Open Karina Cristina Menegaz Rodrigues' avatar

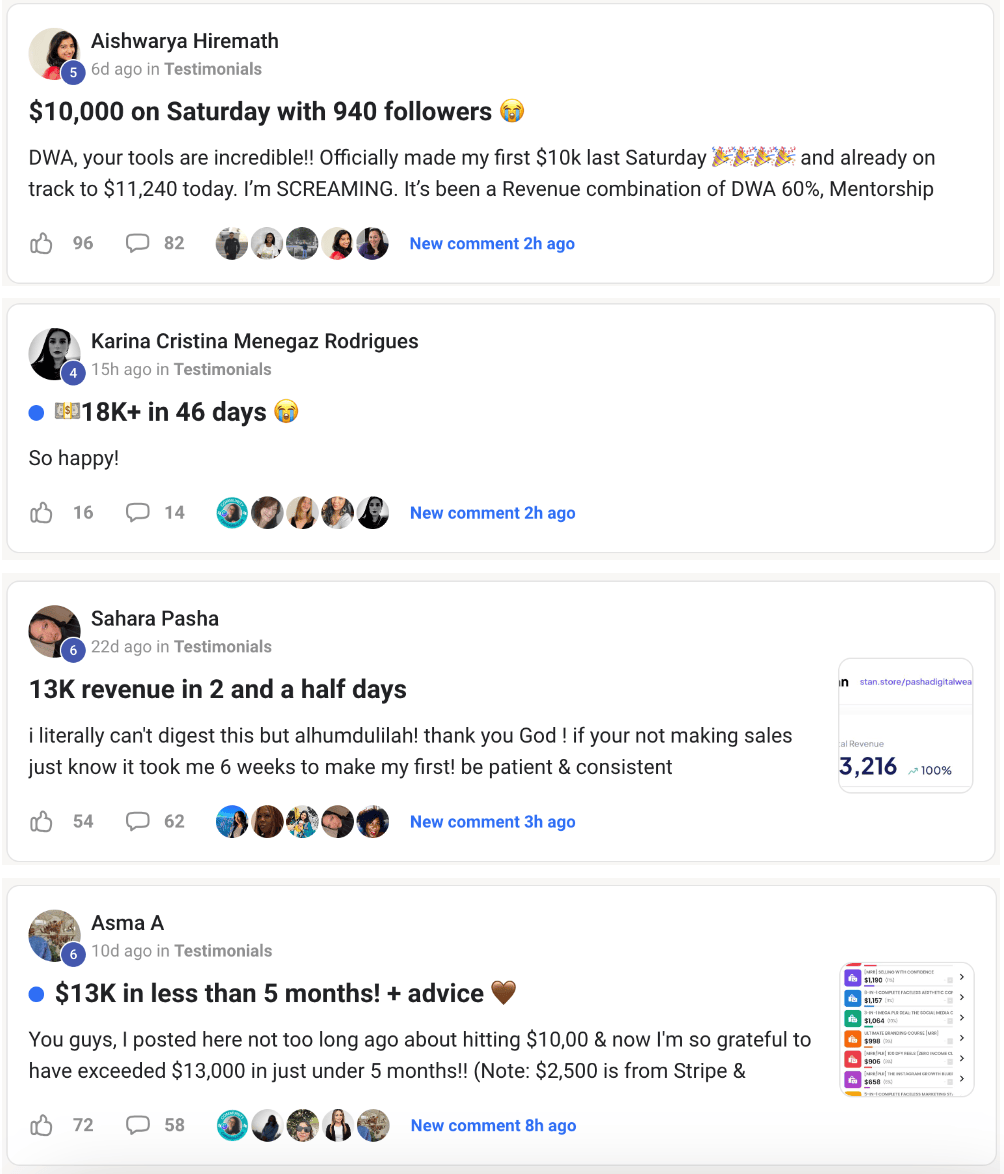[x=54, y=354]
